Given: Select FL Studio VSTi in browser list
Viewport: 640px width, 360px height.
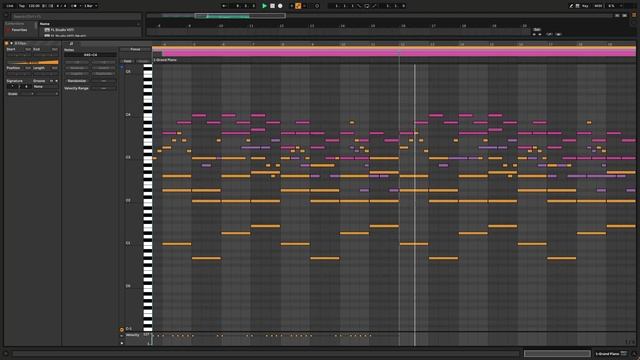Looking at the screenshot, I should pyautogui.click(x=62, y=30).
